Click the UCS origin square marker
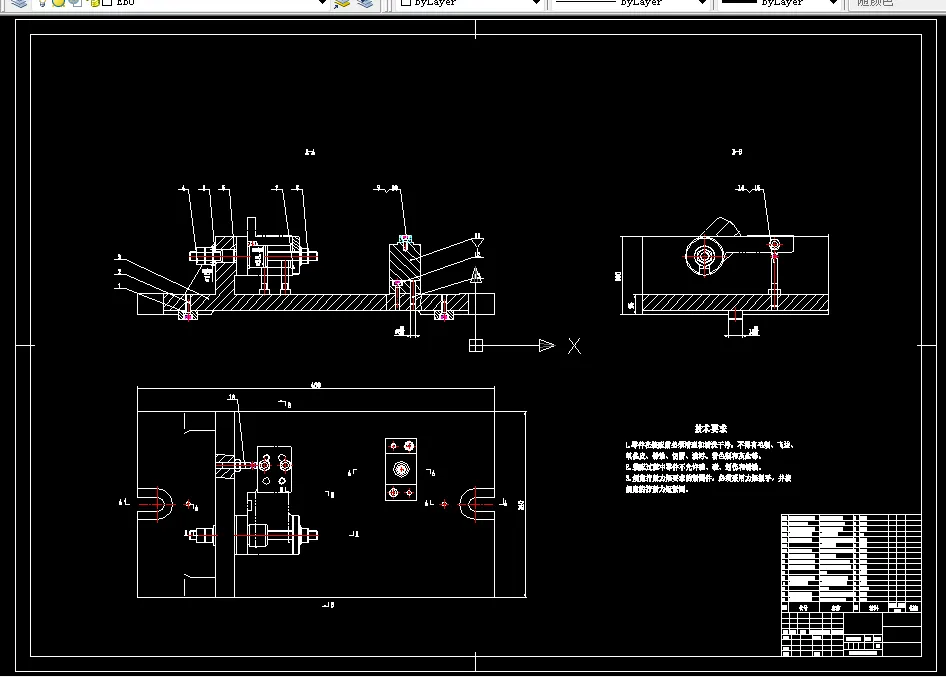Image resolution: width=946 pixels, height=677 pixels. click(475, 345)
